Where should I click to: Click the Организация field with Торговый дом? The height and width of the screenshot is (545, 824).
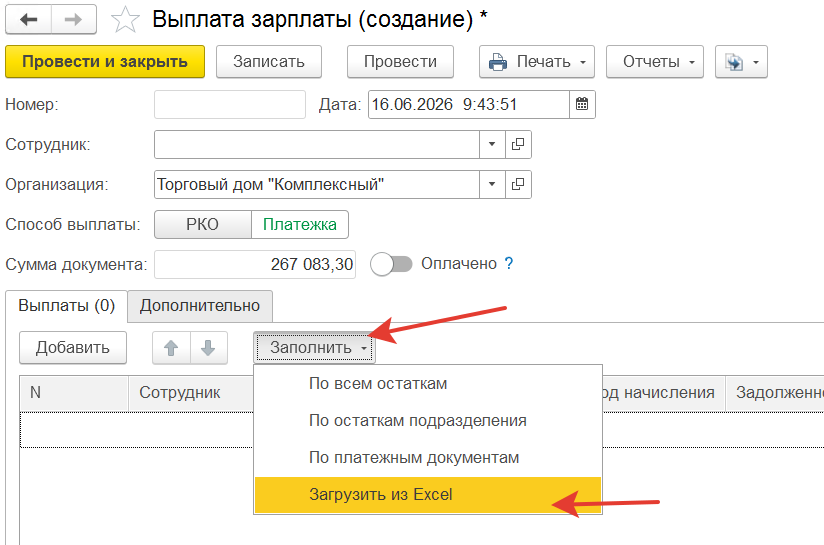[317, 184]
